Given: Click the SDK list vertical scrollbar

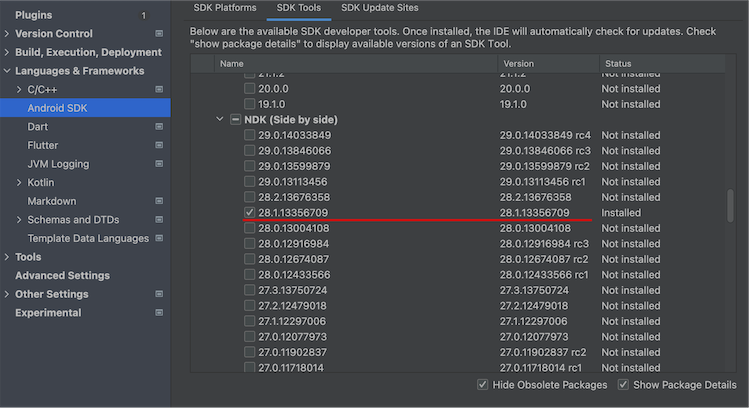Looking at the screenshot, I should (730, 205).
